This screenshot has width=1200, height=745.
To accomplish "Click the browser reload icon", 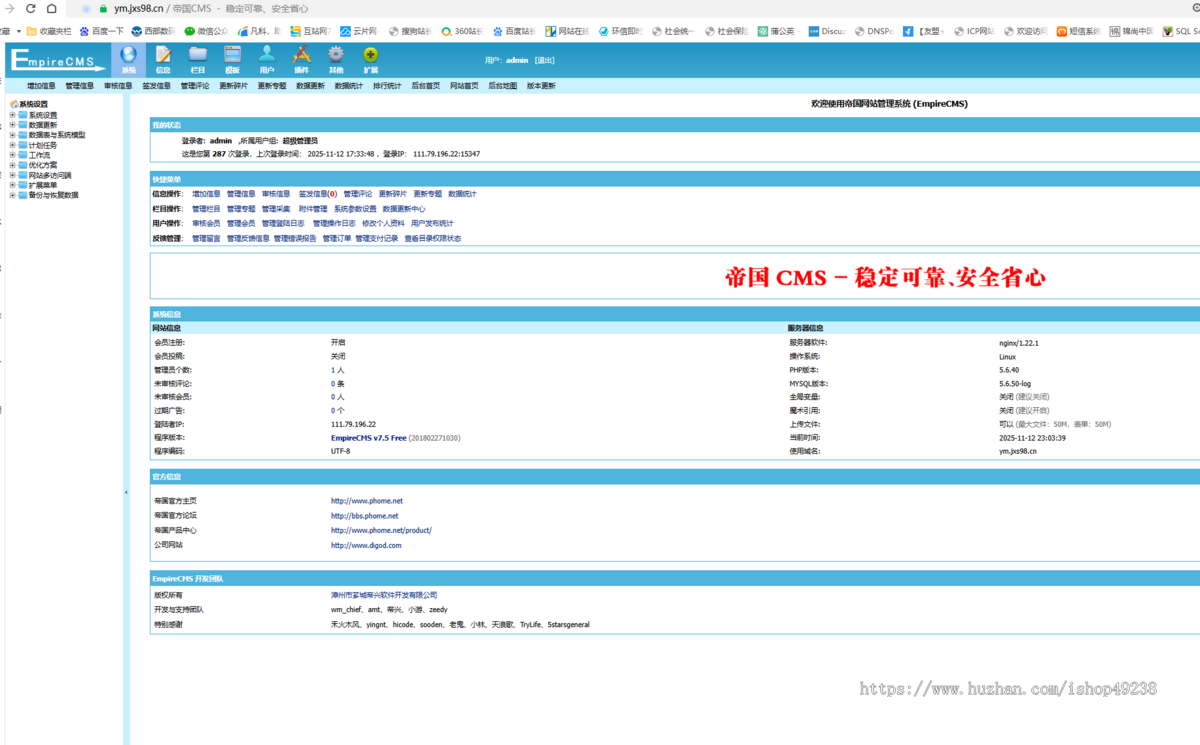I will pyautogui.click(x=30, y=8).
